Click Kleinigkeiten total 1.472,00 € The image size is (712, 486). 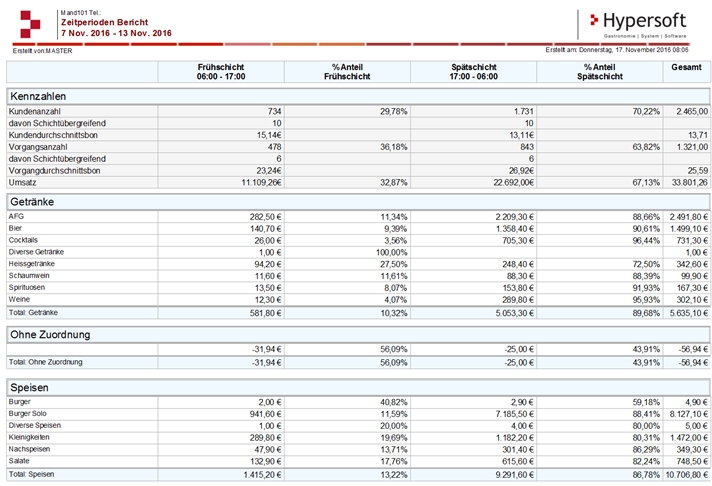pyautogui.click(x=689, y=437)
